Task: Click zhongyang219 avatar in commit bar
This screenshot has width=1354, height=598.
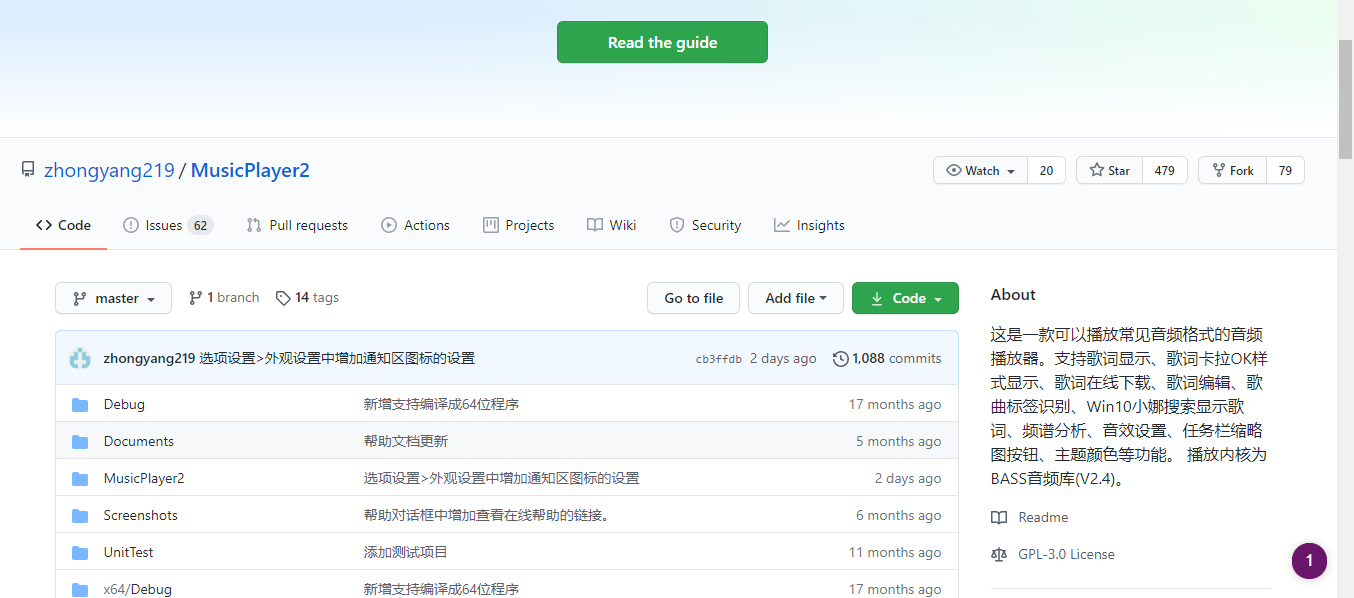Action: 80,358
